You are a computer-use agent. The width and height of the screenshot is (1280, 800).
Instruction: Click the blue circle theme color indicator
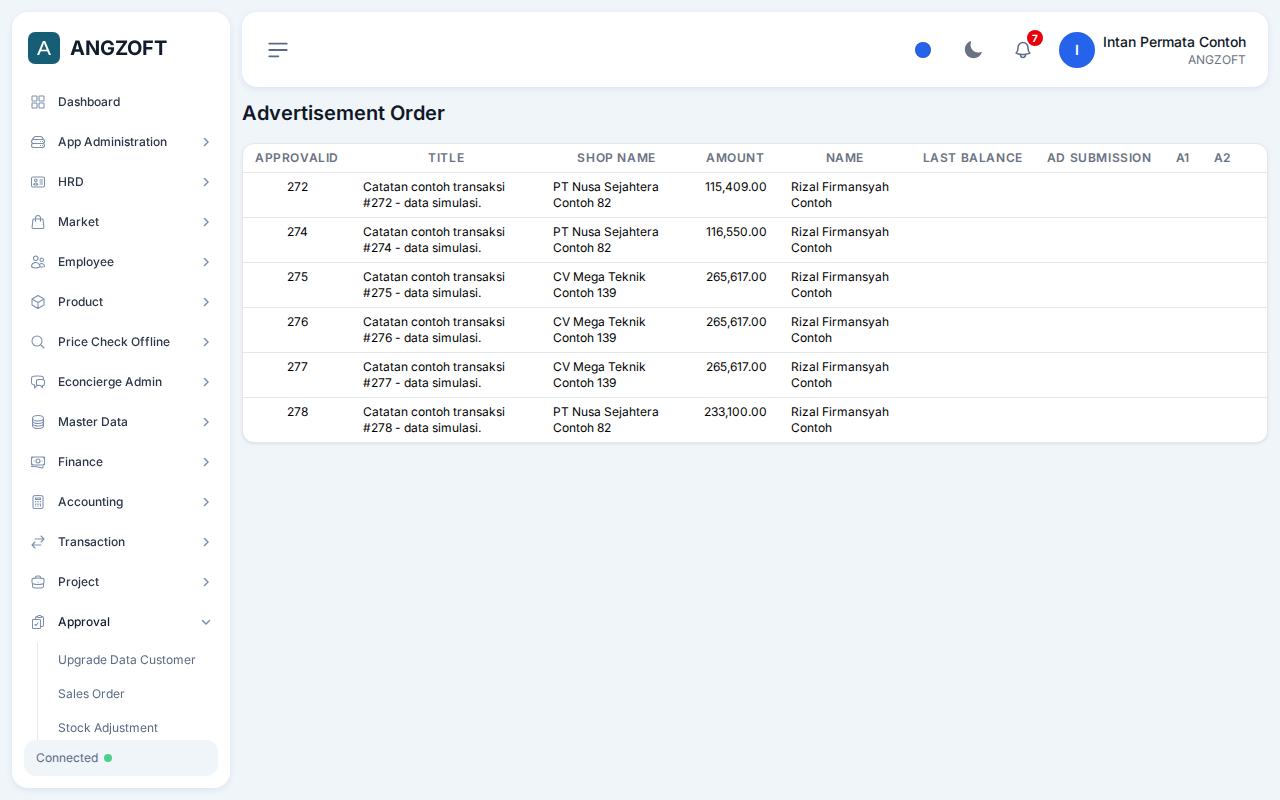pyautogui.click(x=923, y=50)
